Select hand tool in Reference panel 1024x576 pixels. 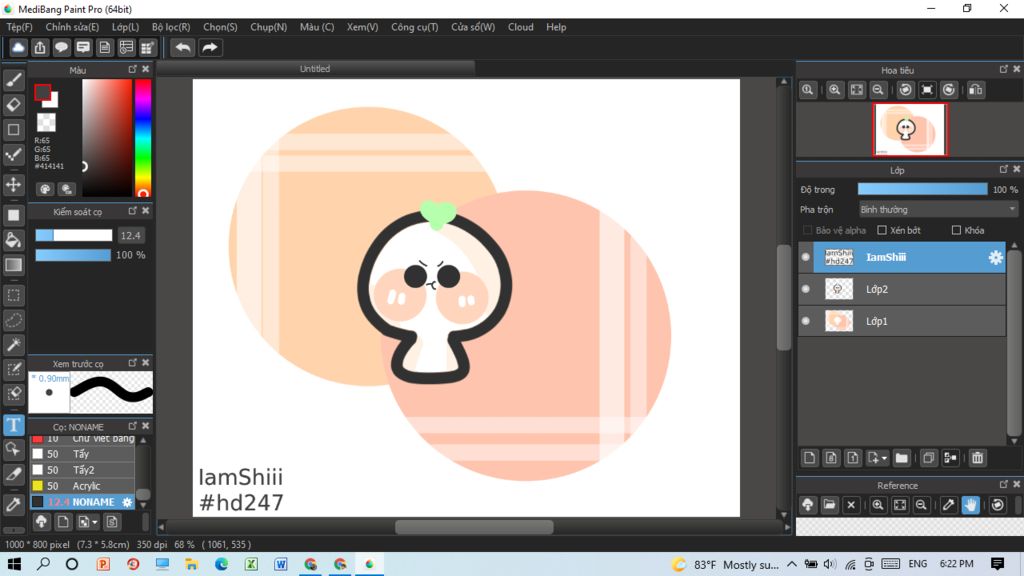pyautogui.click(x=970, y=505)
